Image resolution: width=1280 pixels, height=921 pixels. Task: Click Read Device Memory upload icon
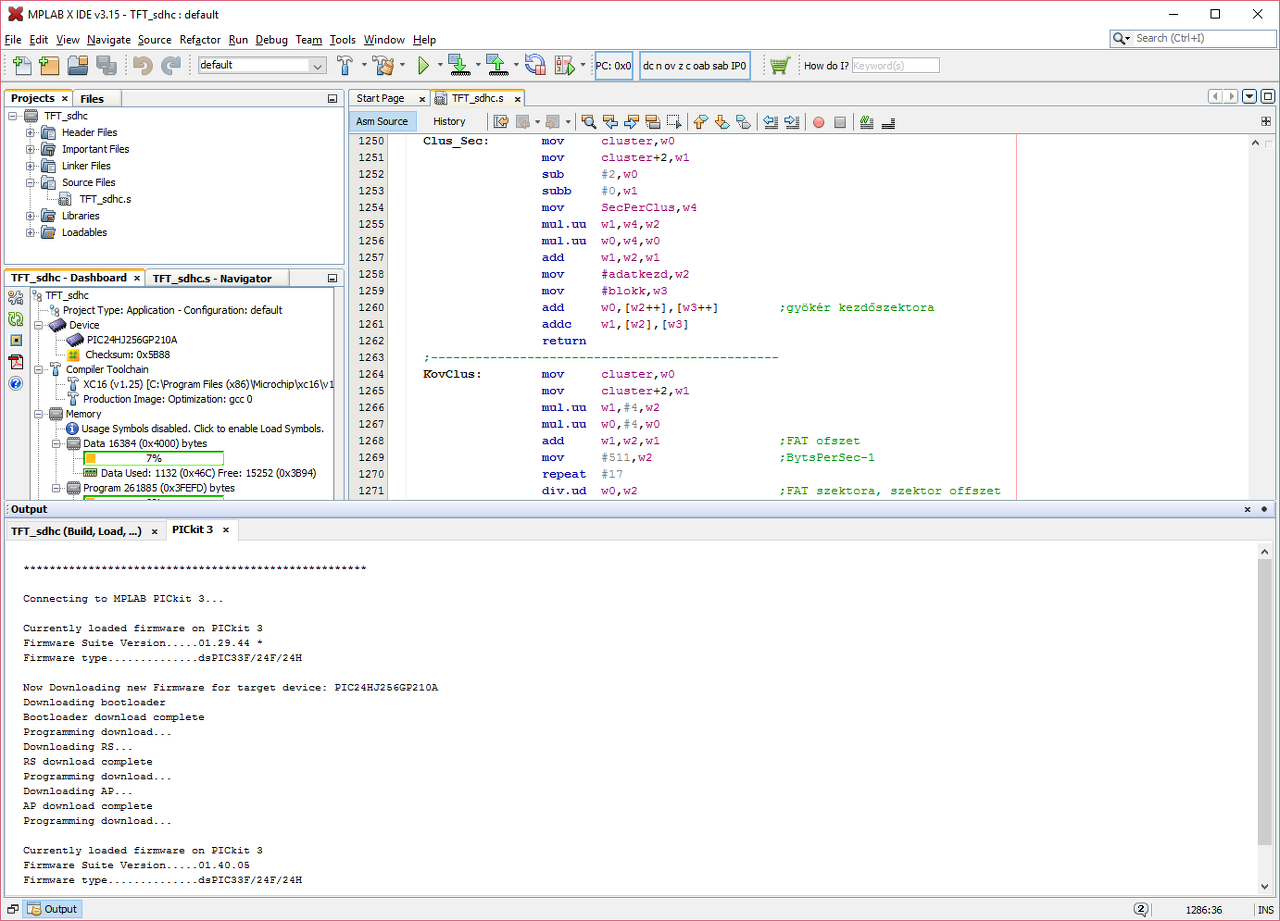(497, 65)
